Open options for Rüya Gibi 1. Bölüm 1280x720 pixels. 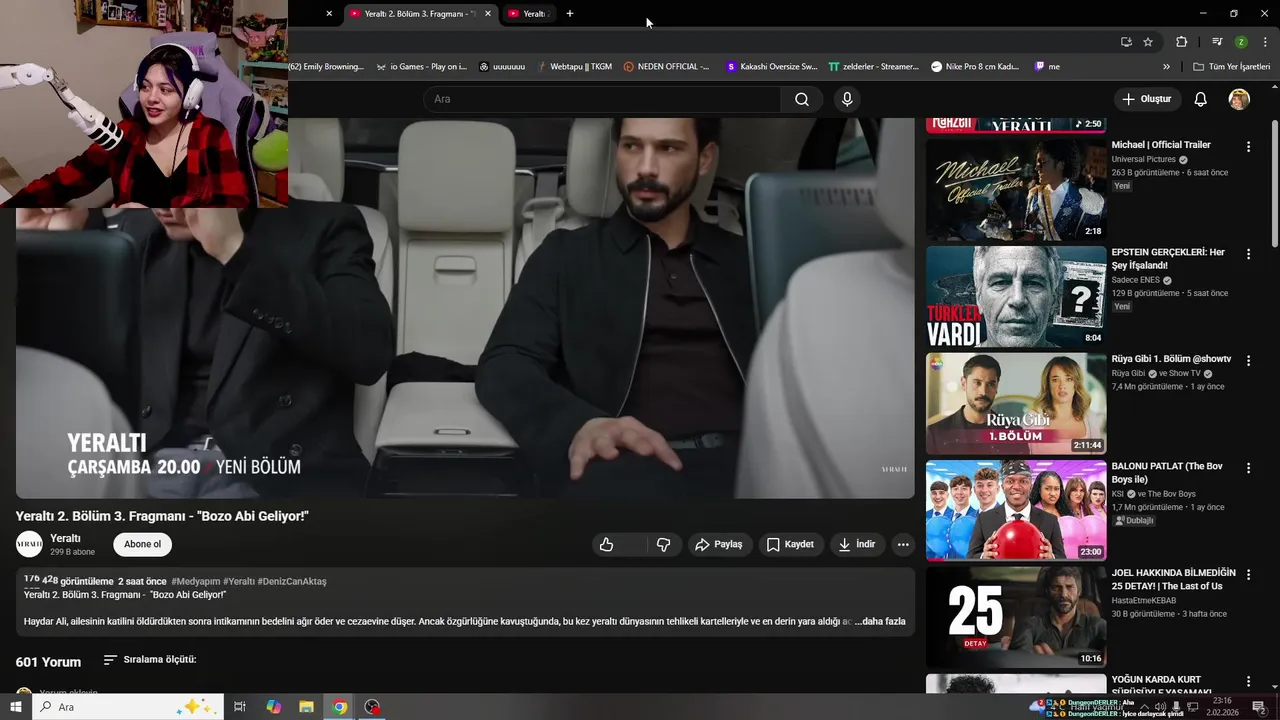click(x=1248, y=360)
